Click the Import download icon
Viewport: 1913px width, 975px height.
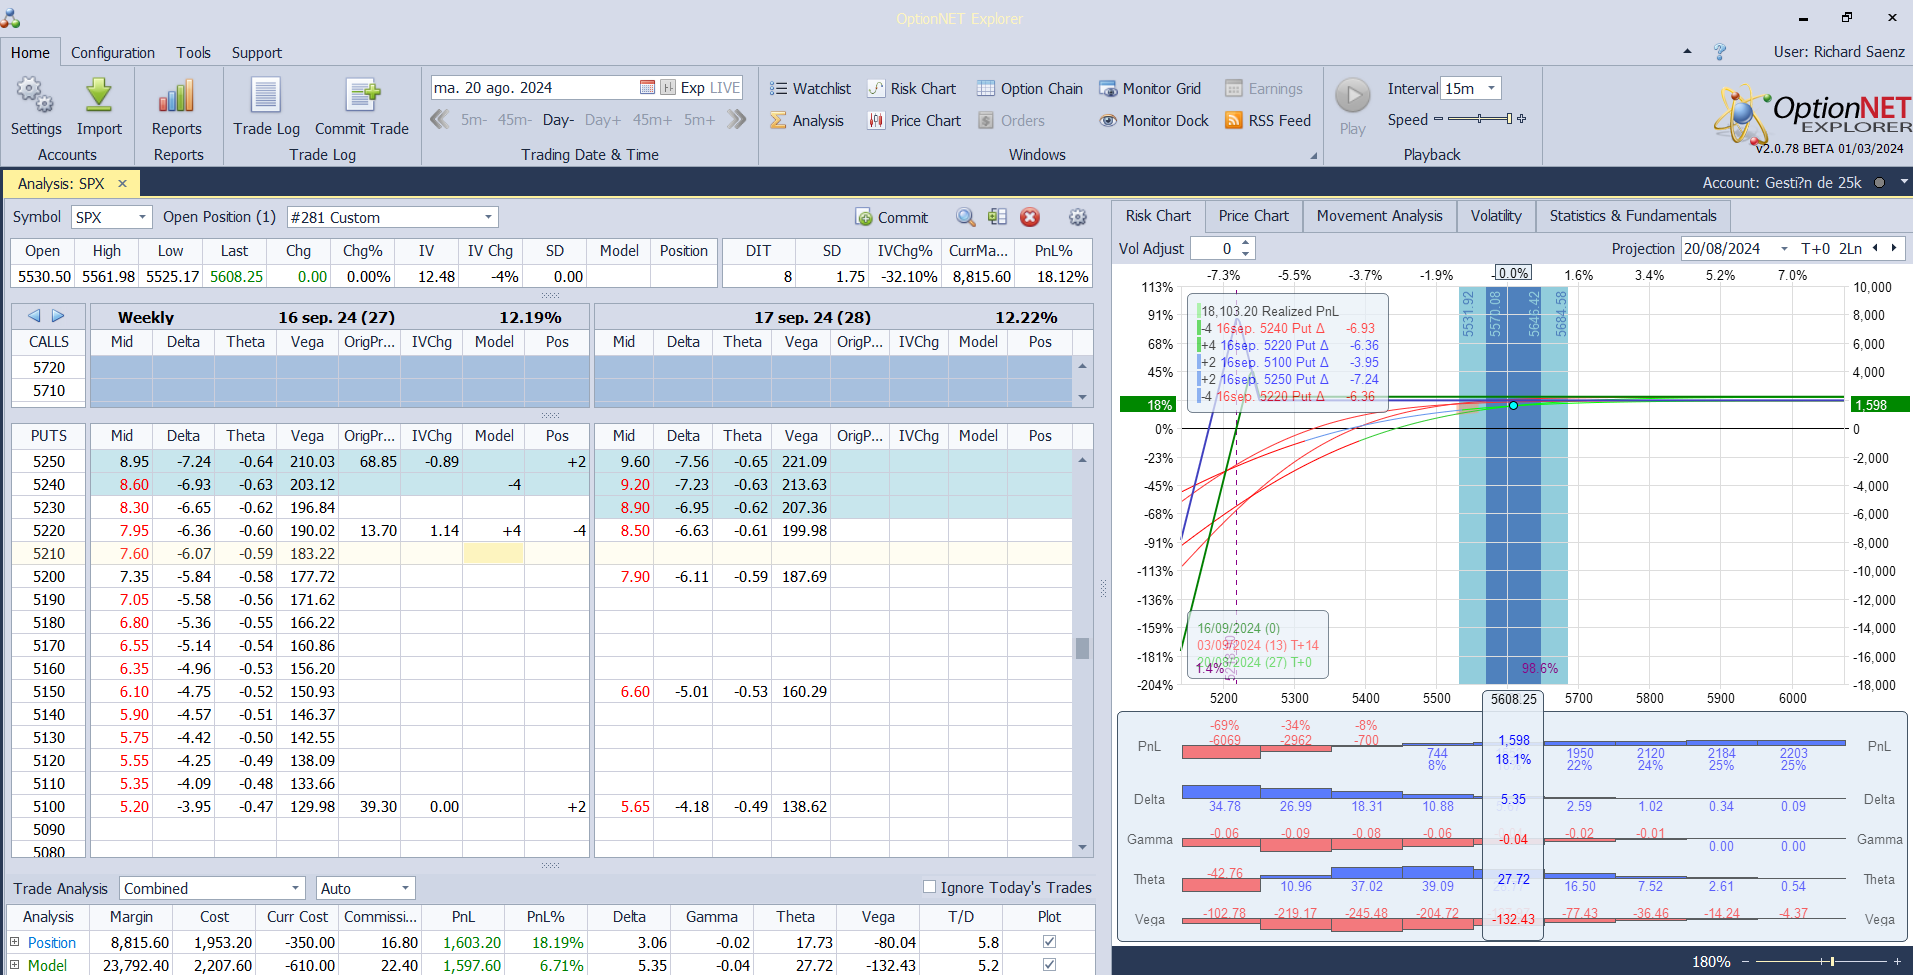pos(99,105)
